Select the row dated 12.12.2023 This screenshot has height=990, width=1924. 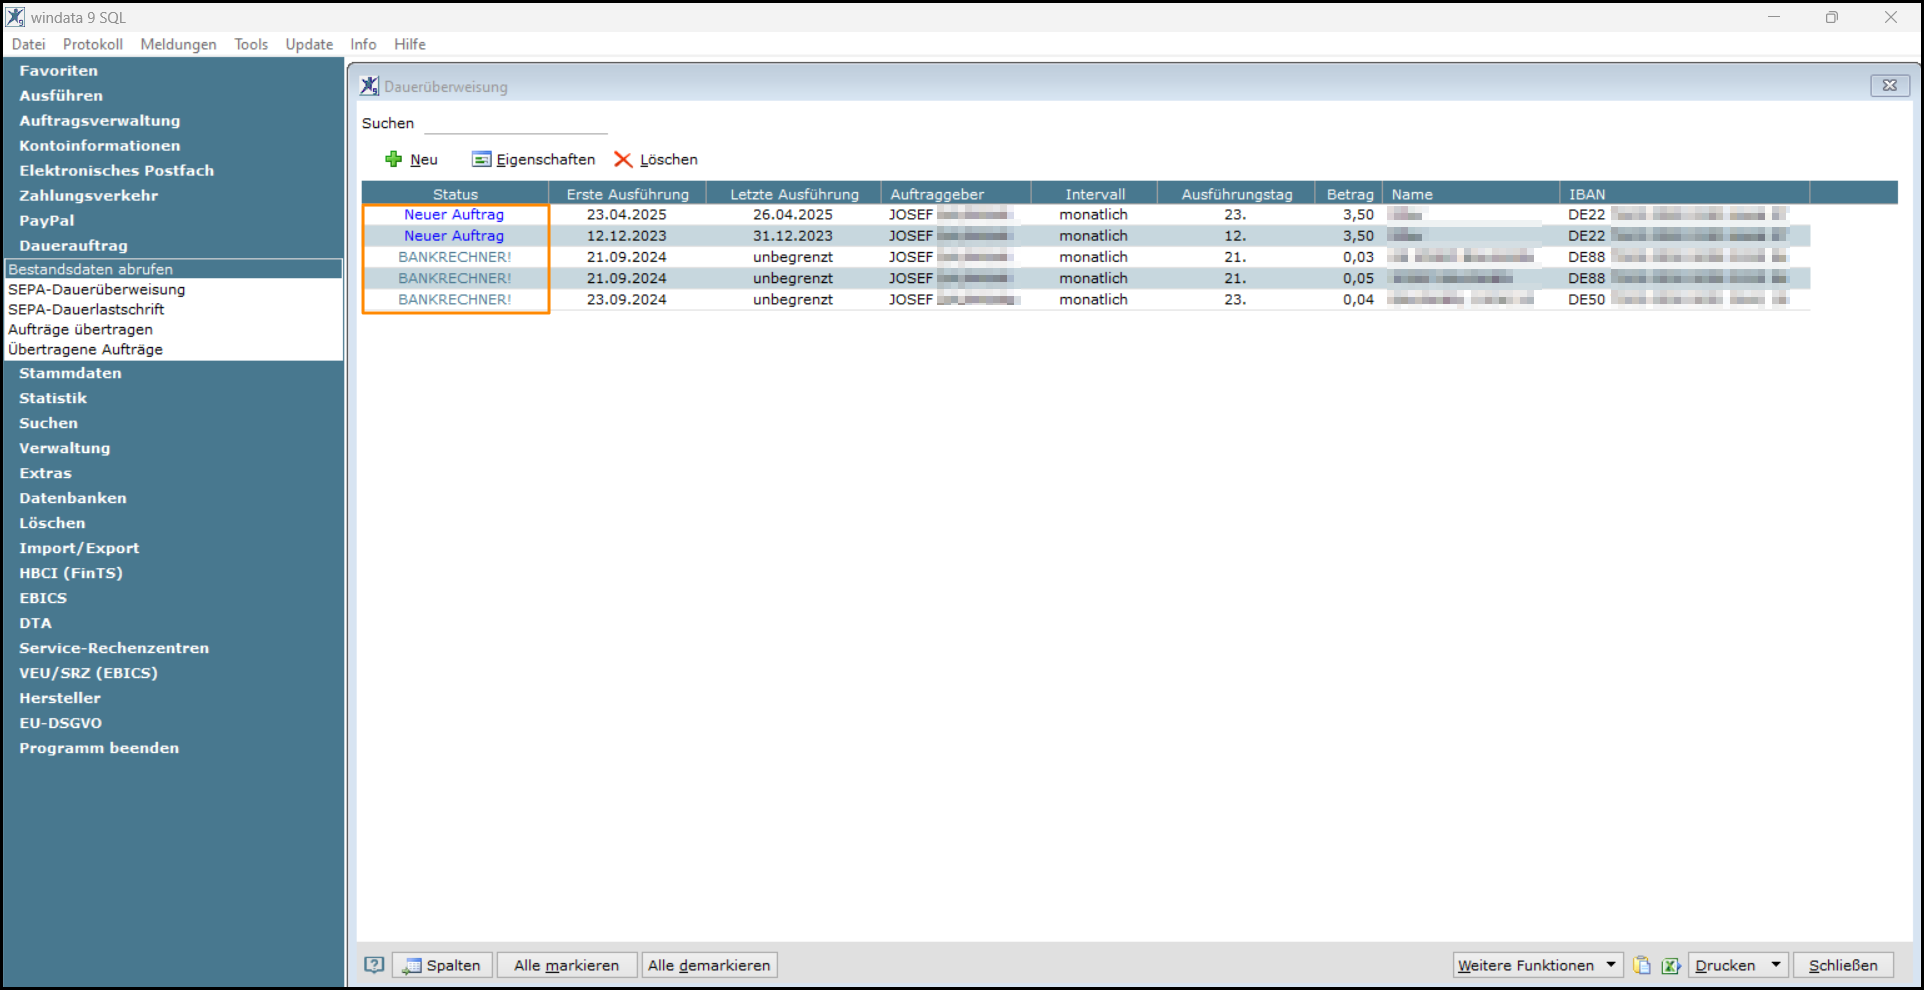pos(1085,236)
